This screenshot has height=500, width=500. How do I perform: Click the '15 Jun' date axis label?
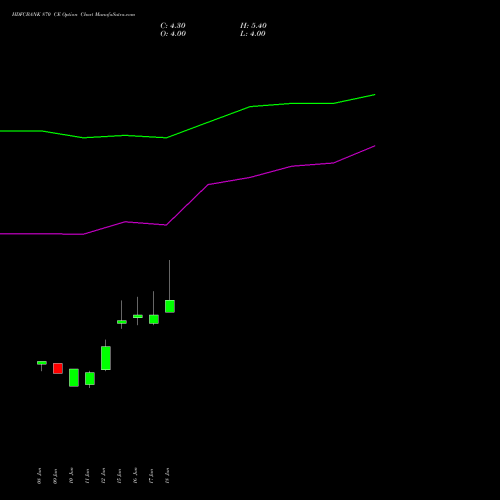119,476
